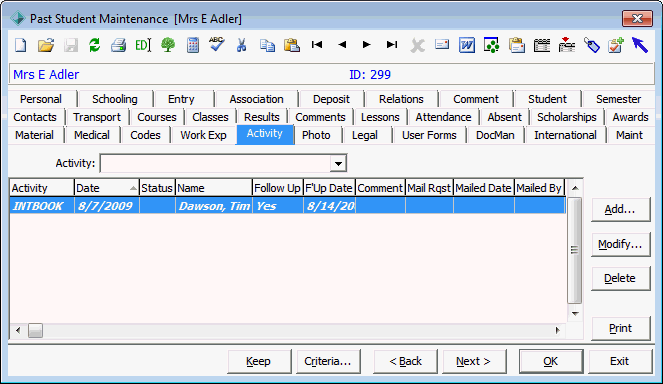Image resolution: width=663 pixels, height=384 pixels.
Task: Click the grey X delete icon
Action: (417, 45)
